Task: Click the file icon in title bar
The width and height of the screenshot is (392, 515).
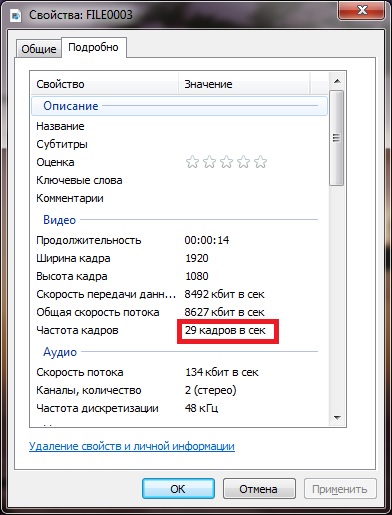Action: click(x=15, y=15)
